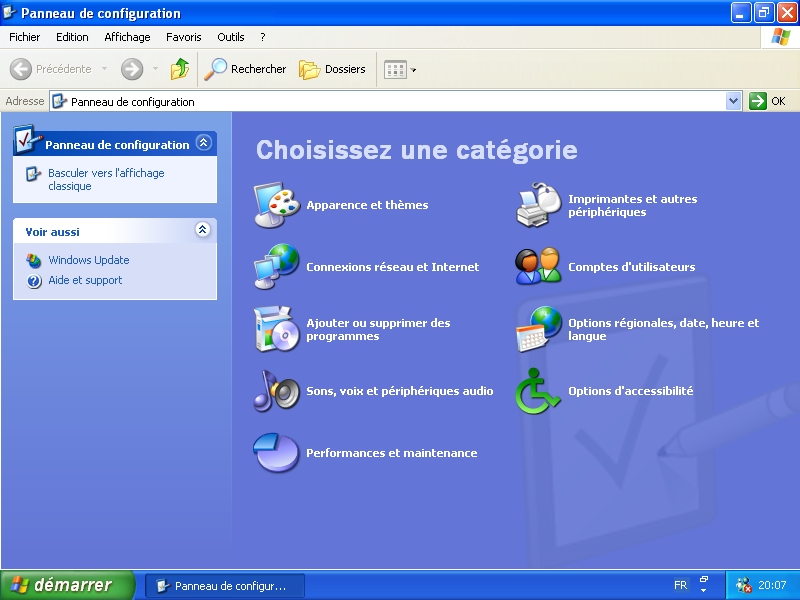Open the Connexions réseau et Internet icon
Viewport: 800px width, 600px height.
pyautogui.click(x=277, y=266)
